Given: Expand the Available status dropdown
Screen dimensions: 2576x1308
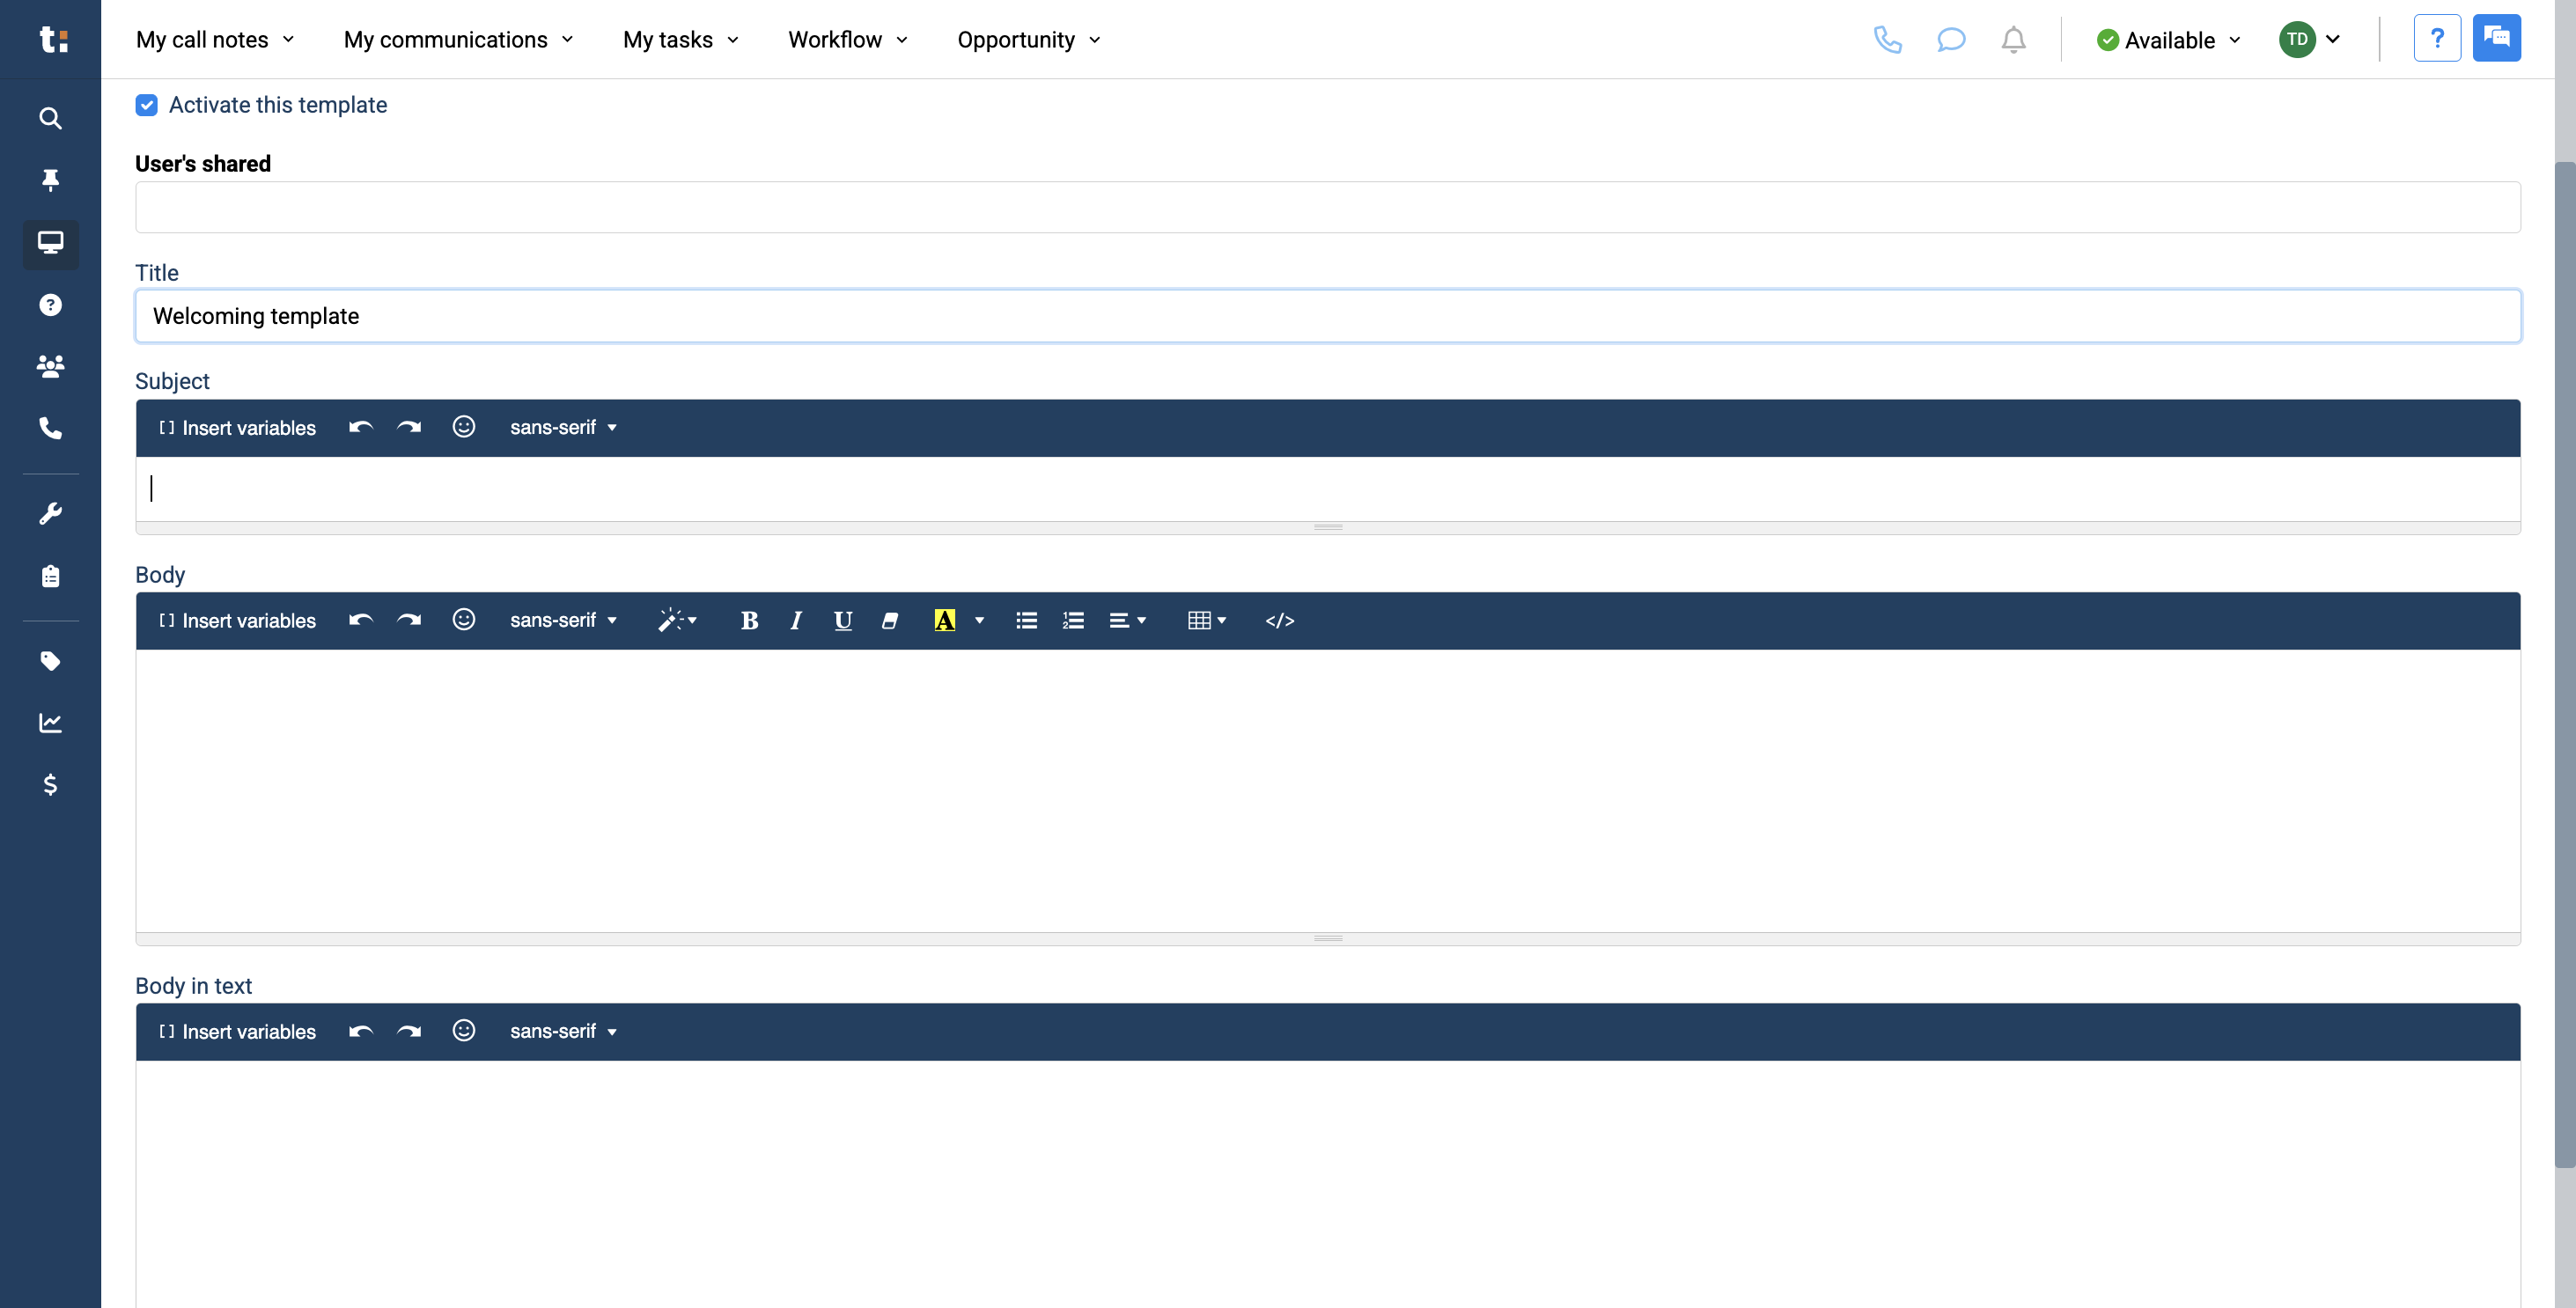Looking at the screenshot, I should (2168, 40).
